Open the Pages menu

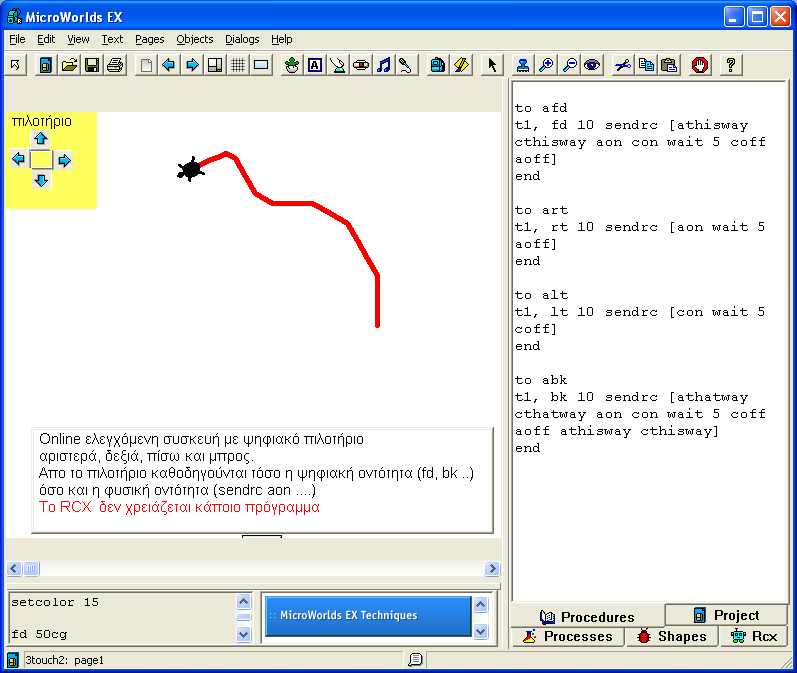click(149, 39)
